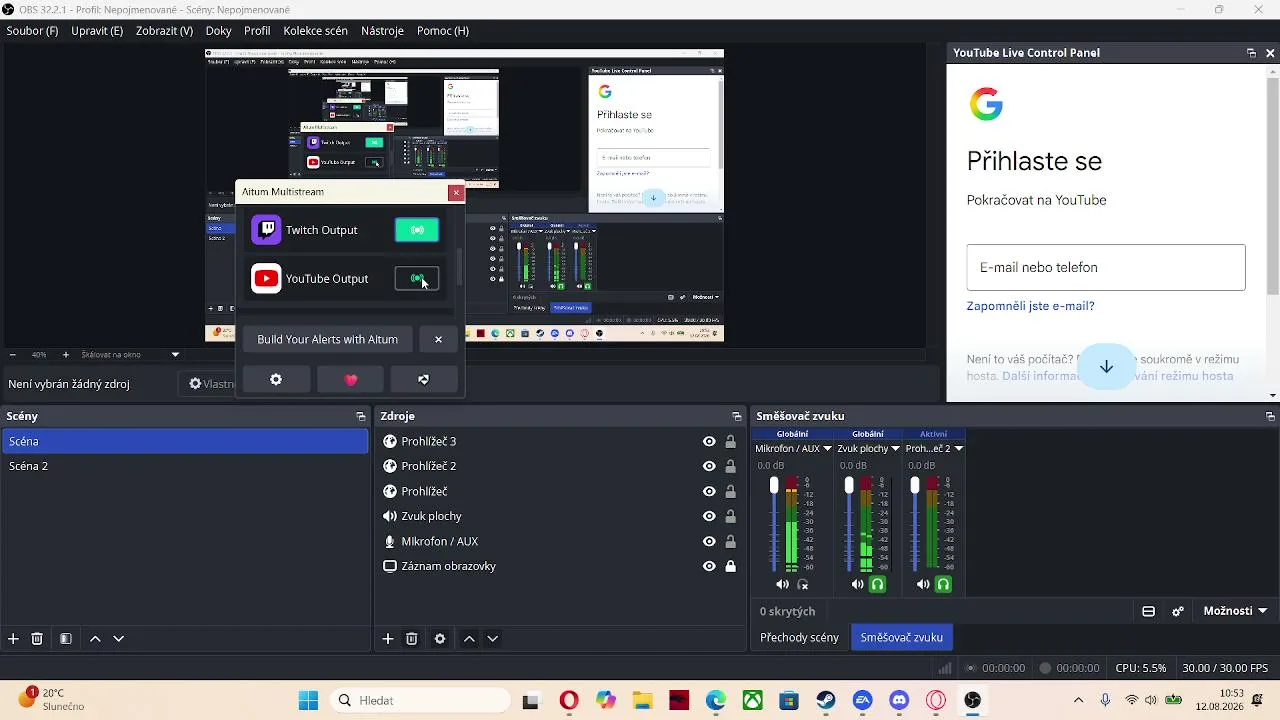Move the source down in the Zdroje toolbar
Viewport: 1280px width, 720px height.
pos(492,639)
